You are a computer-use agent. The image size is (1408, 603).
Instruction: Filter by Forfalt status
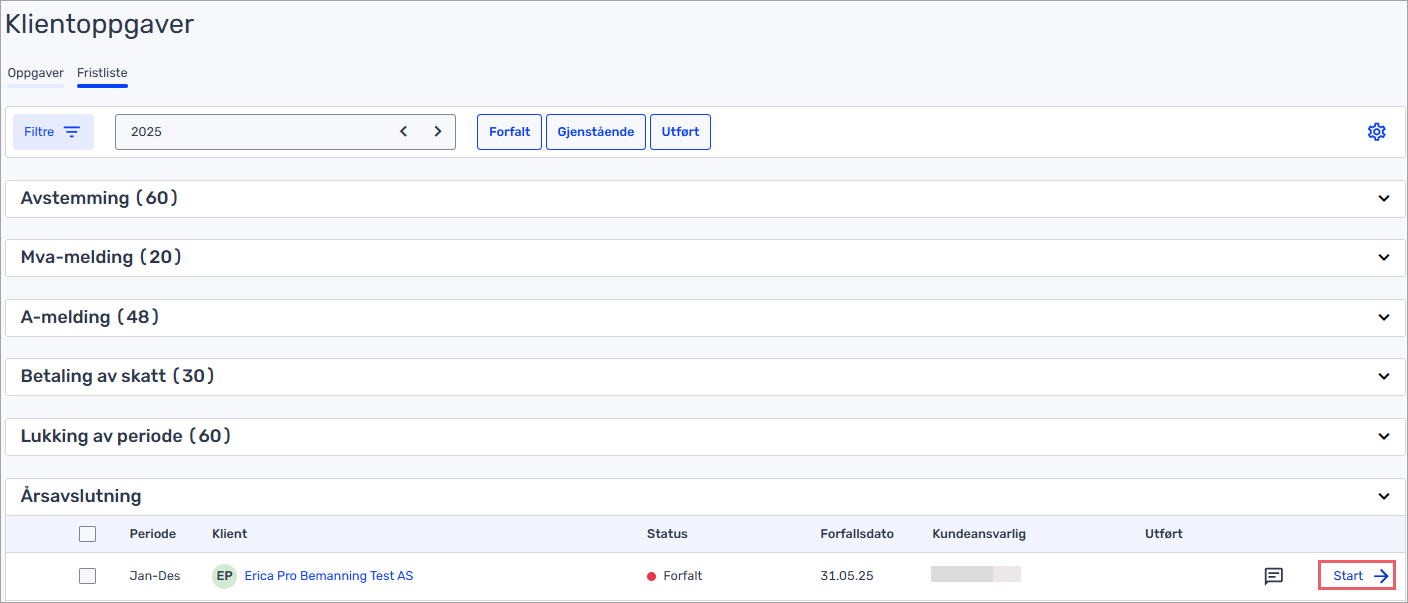point(509,132)
